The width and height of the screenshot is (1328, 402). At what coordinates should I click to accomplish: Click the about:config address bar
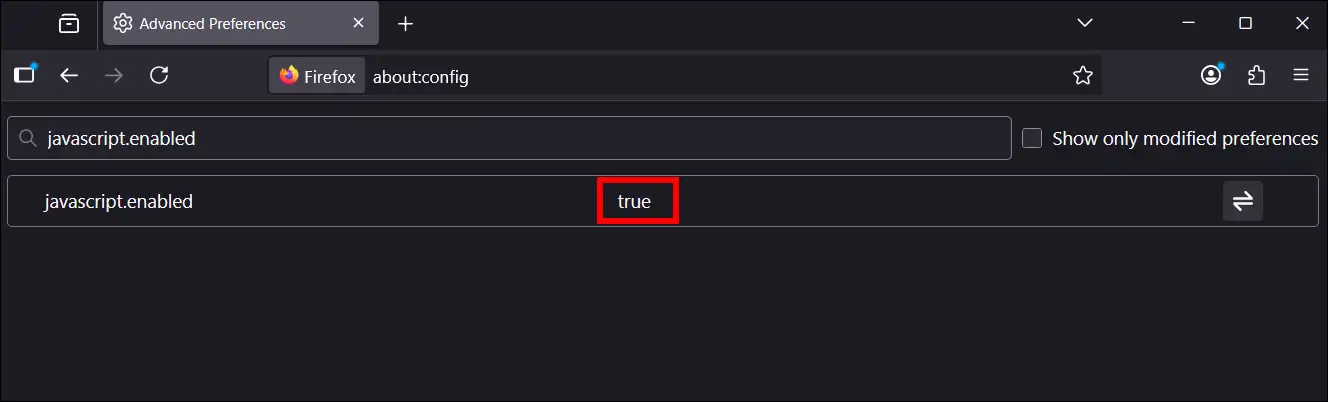pyautogui.click(x=700, y=76)
